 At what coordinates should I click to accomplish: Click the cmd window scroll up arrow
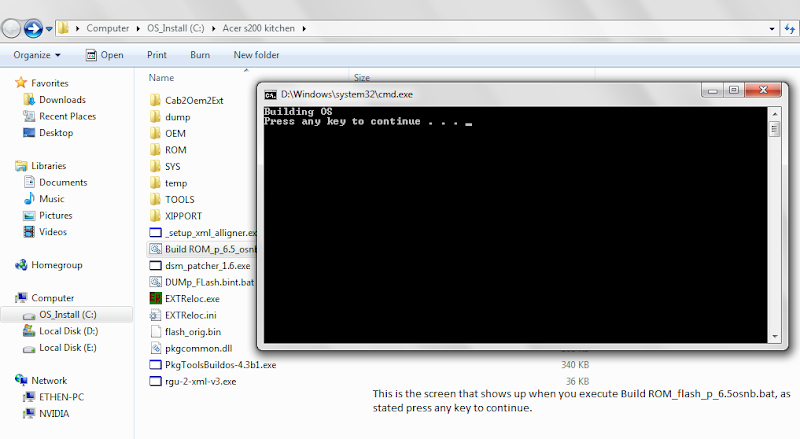tap(774, 114)
